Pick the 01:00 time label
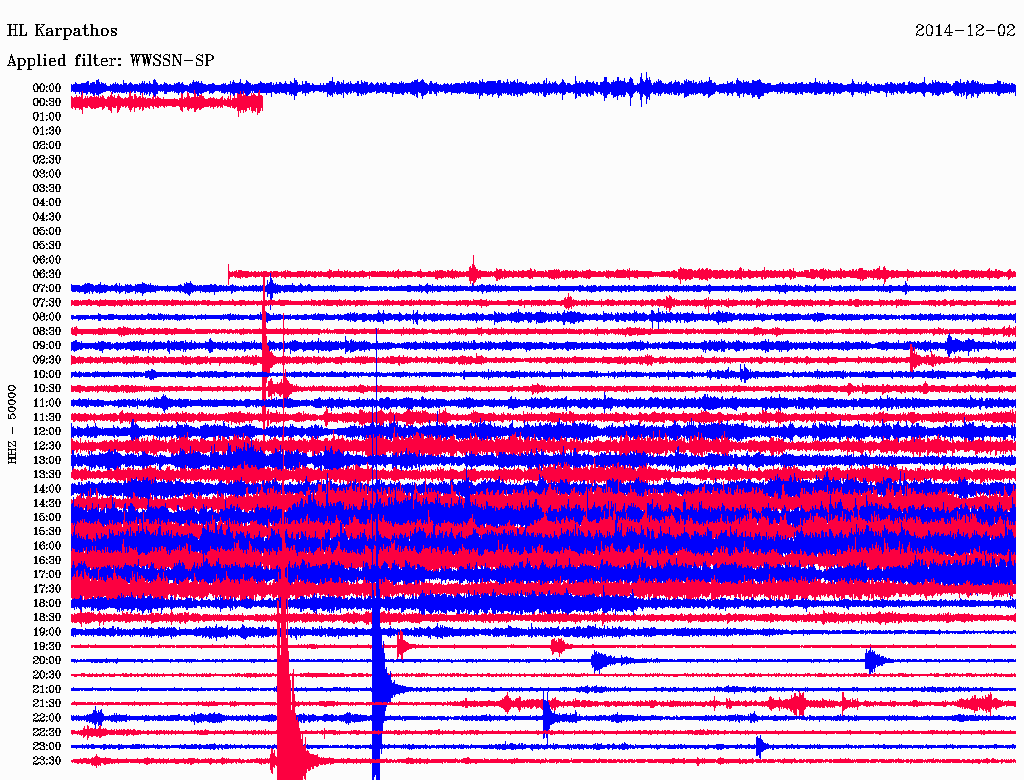Image resolution: width=1024 pixels, height=780 pixels. click(47, 117)
